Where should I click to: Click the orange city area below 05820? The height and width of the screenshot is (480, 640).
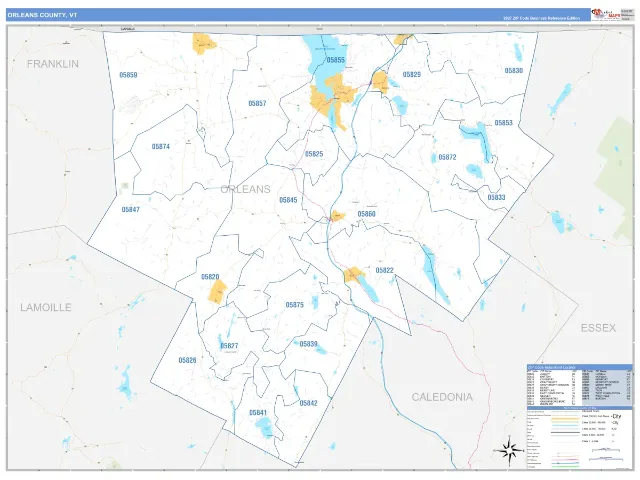pos(217,292)
